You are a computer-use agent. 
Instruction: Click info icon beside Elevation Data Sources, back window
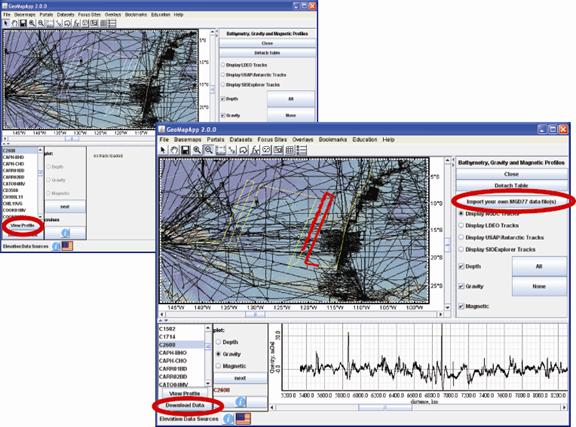click(x=56, y=246)
